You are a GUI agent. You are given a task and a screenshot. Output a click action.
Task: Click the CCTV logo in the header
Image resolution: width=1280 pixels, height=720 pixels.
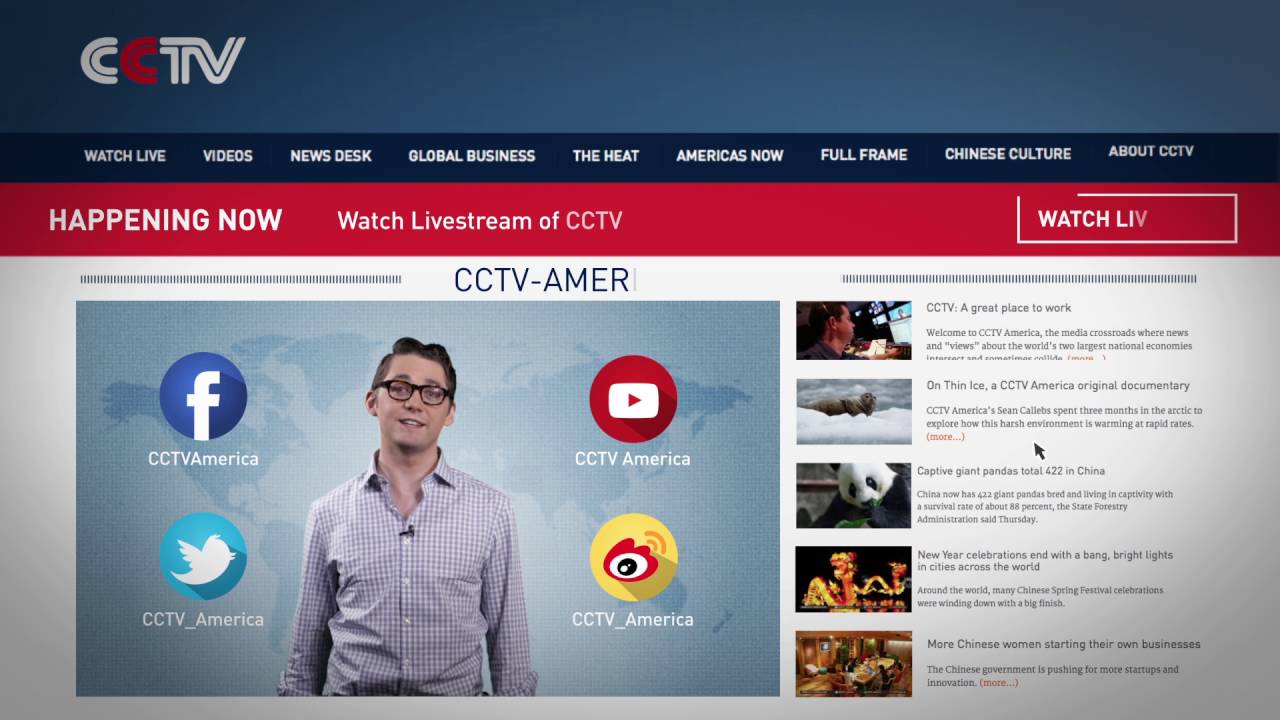pyautogui.click(x=163, y=61)
